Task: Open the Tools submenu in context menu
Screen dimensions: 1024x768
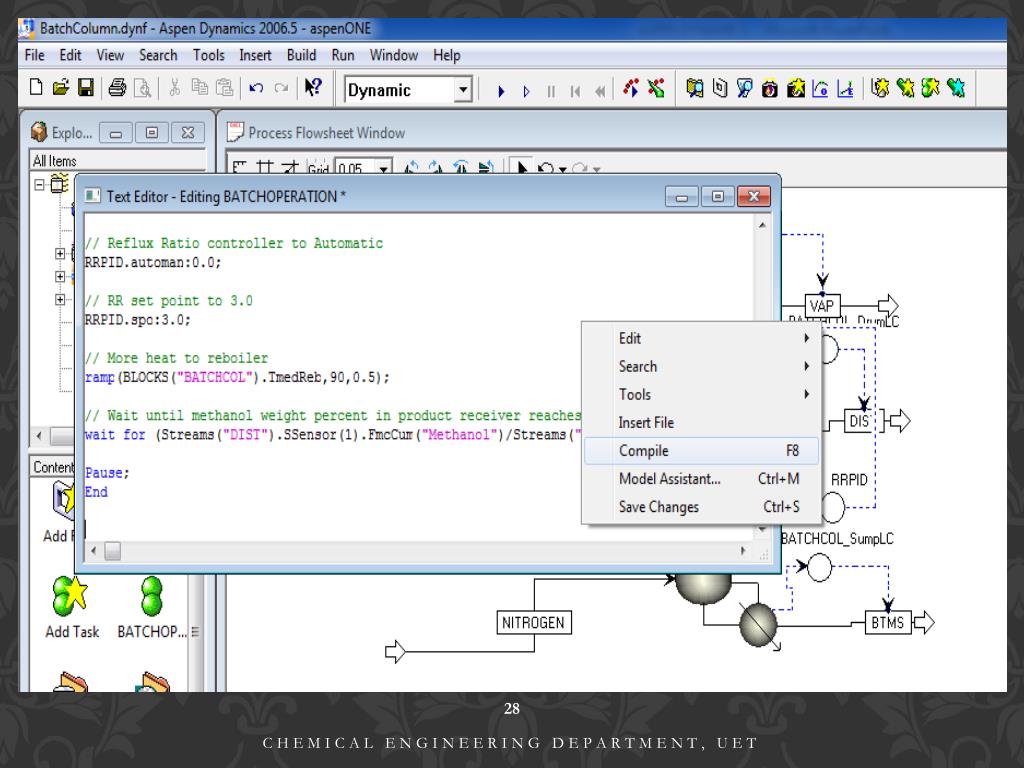Action: coord(702,394)
